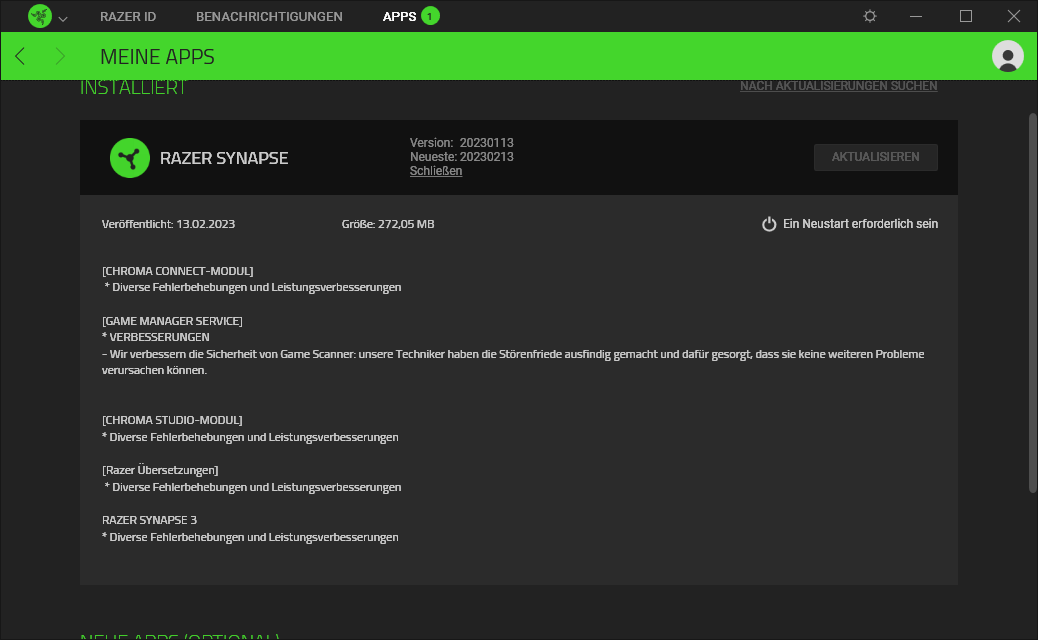Click the [CHROMA CONNECT-MODUL] heading

(x=177, y=271)
